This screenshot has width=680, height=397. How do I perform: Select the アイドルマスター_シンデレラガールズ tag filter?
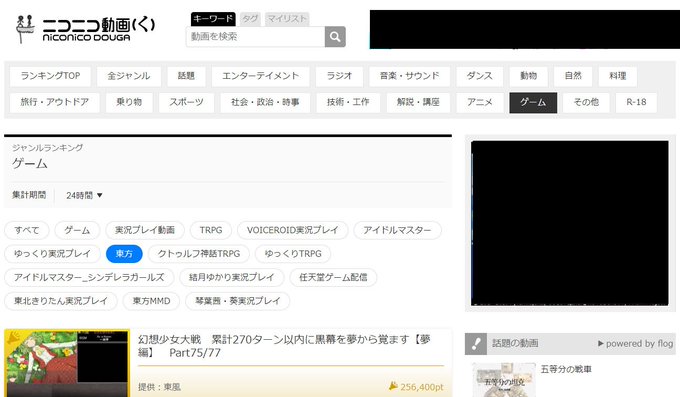pos(89,277)
